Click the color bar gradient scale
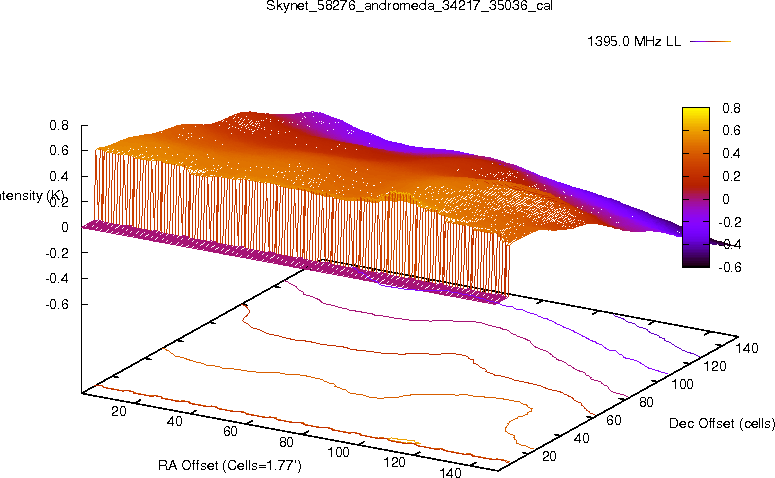This screenshot has width=775, height=478. [x=695, y=187]
